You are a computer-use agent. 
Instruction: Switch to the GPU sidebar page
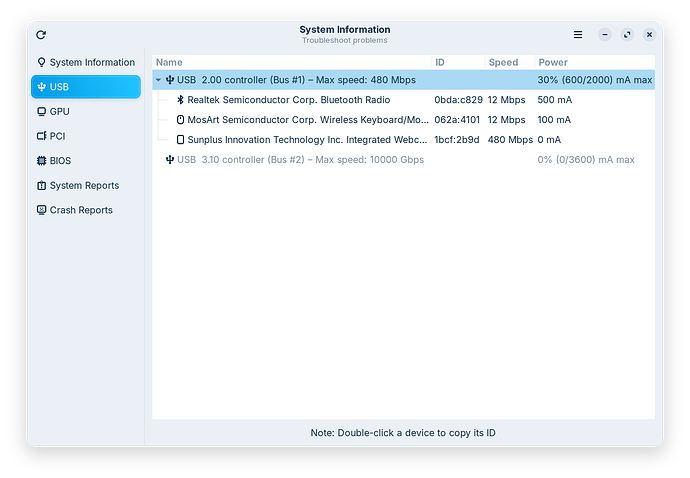click(x=60, y=111)
